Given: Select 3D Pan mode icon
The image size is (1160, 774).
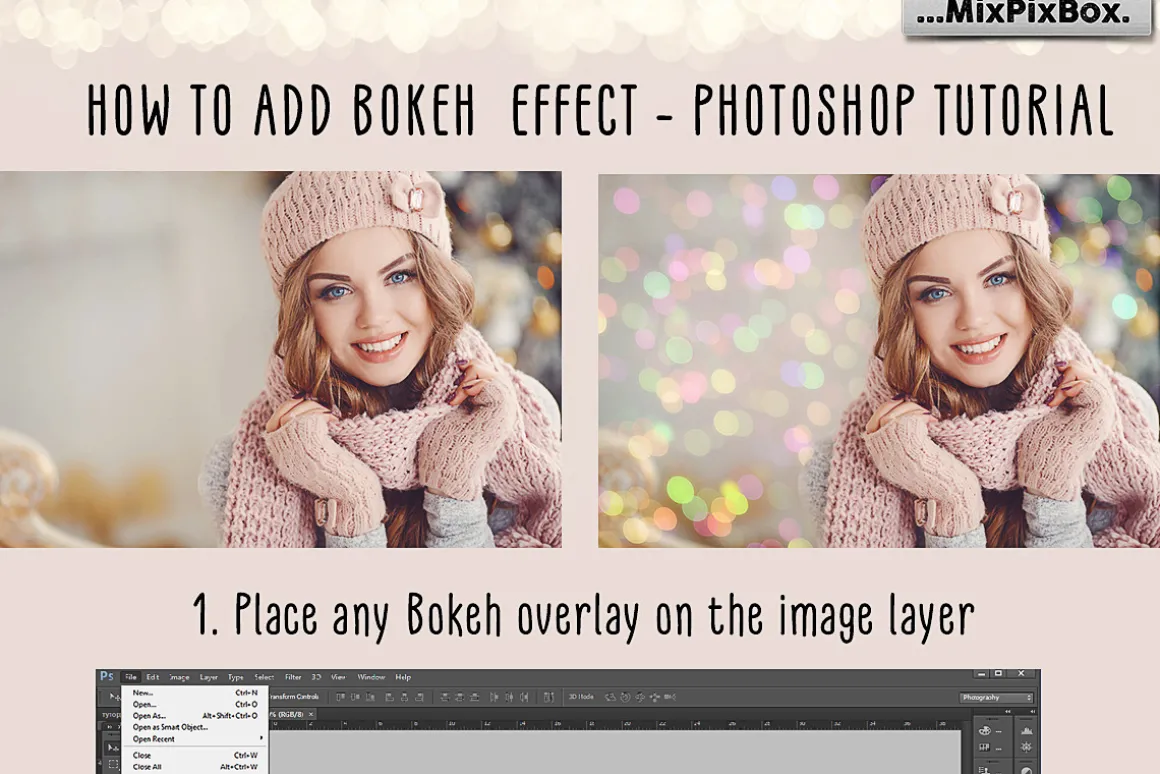Looking at the screenshot, I should pyautogui.click(x=640, y=697).
